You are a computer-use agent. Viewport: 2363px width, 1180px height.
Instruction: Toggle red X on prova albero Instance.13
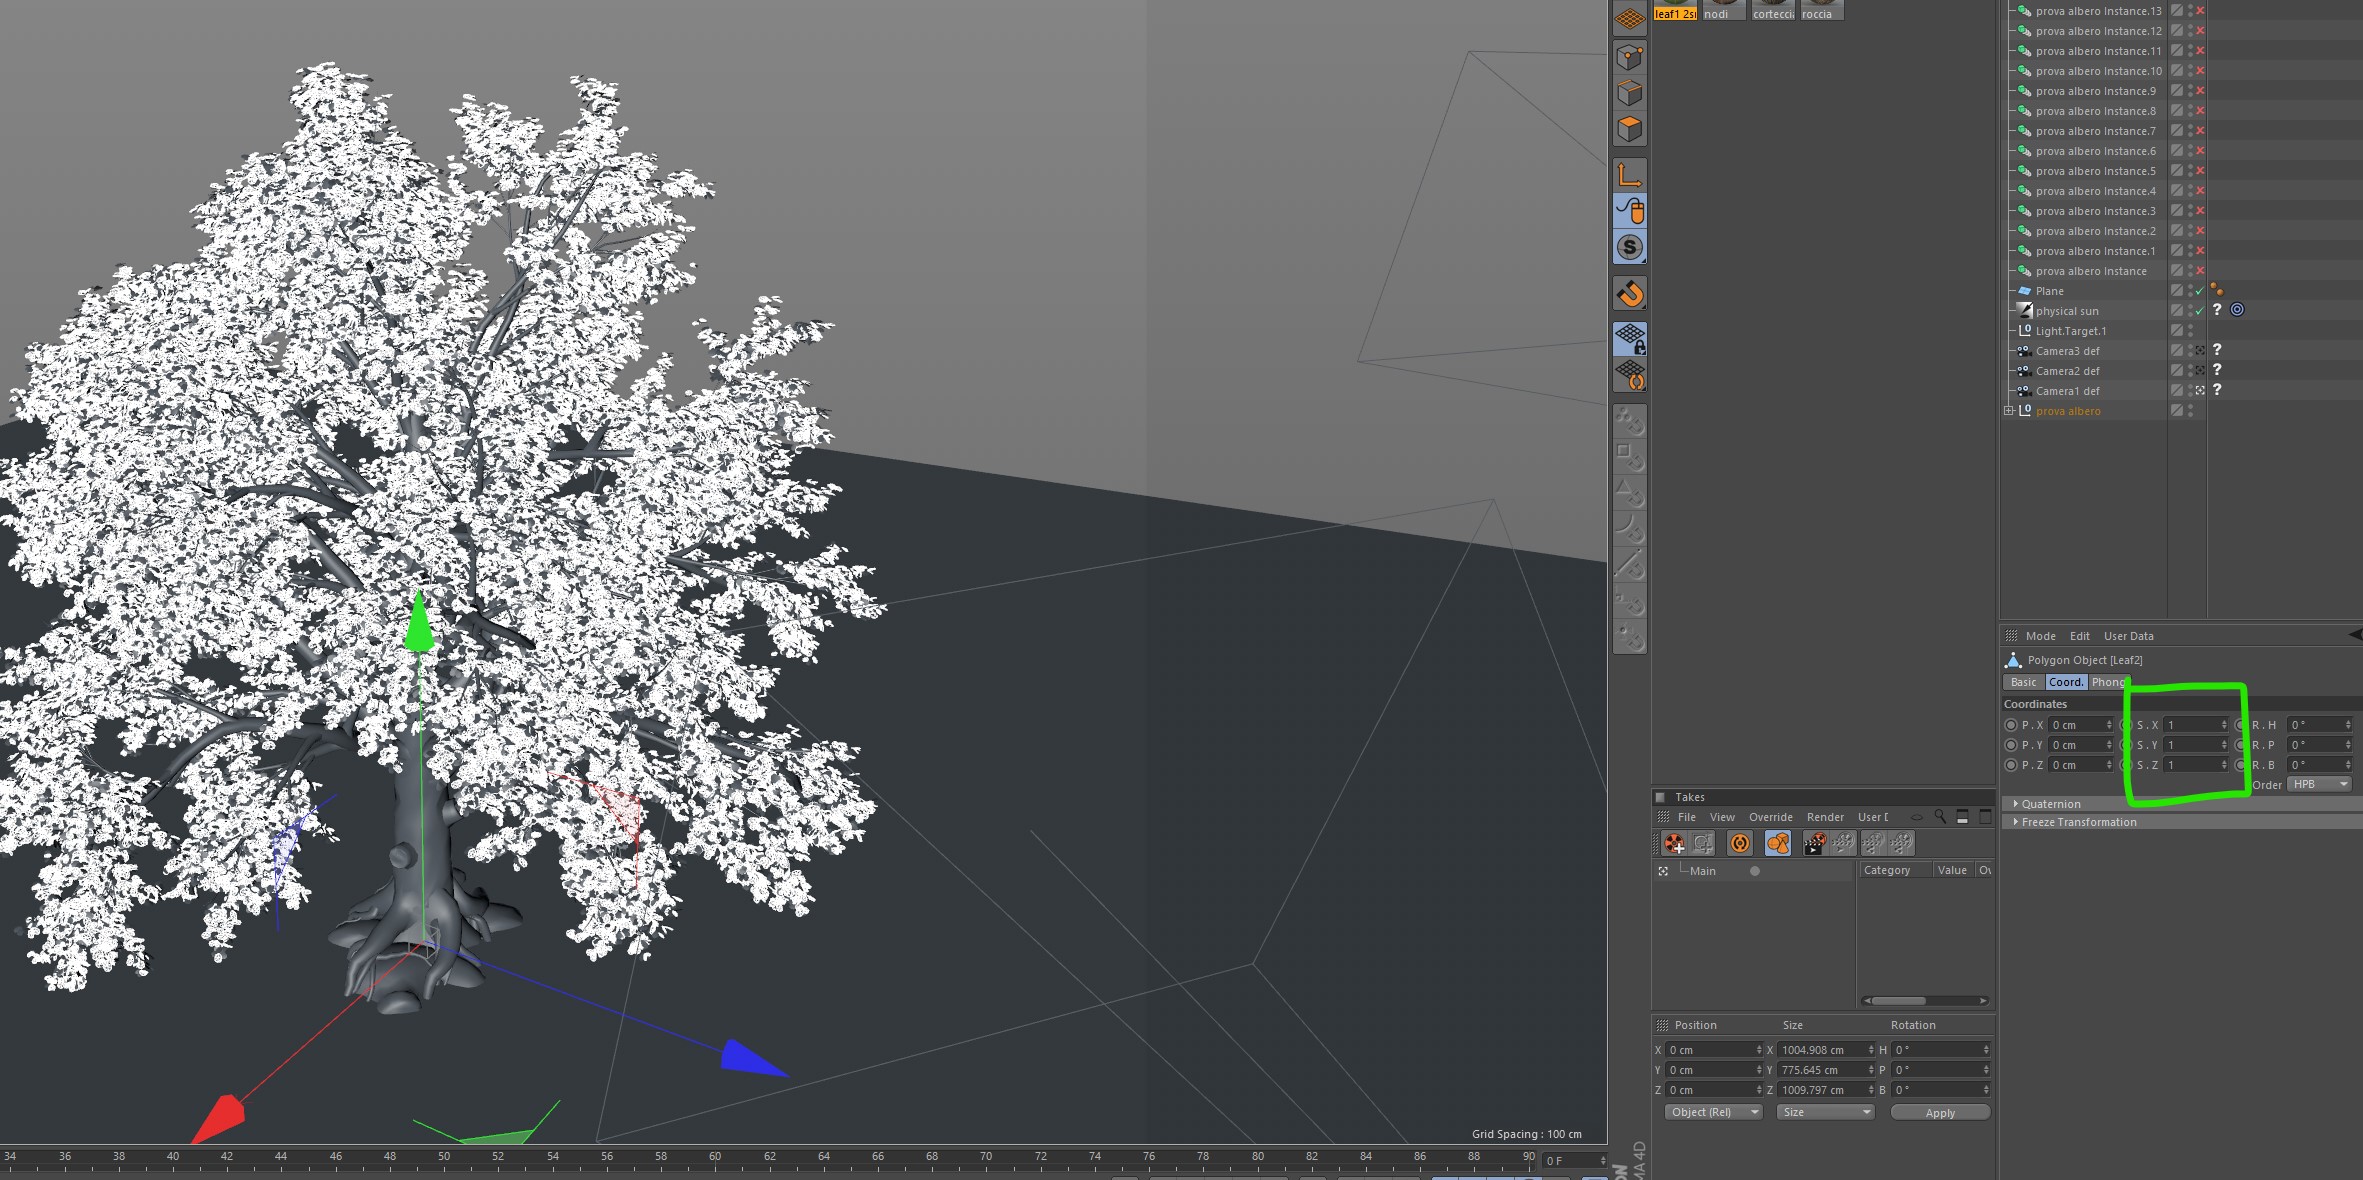click(2200, 11)
